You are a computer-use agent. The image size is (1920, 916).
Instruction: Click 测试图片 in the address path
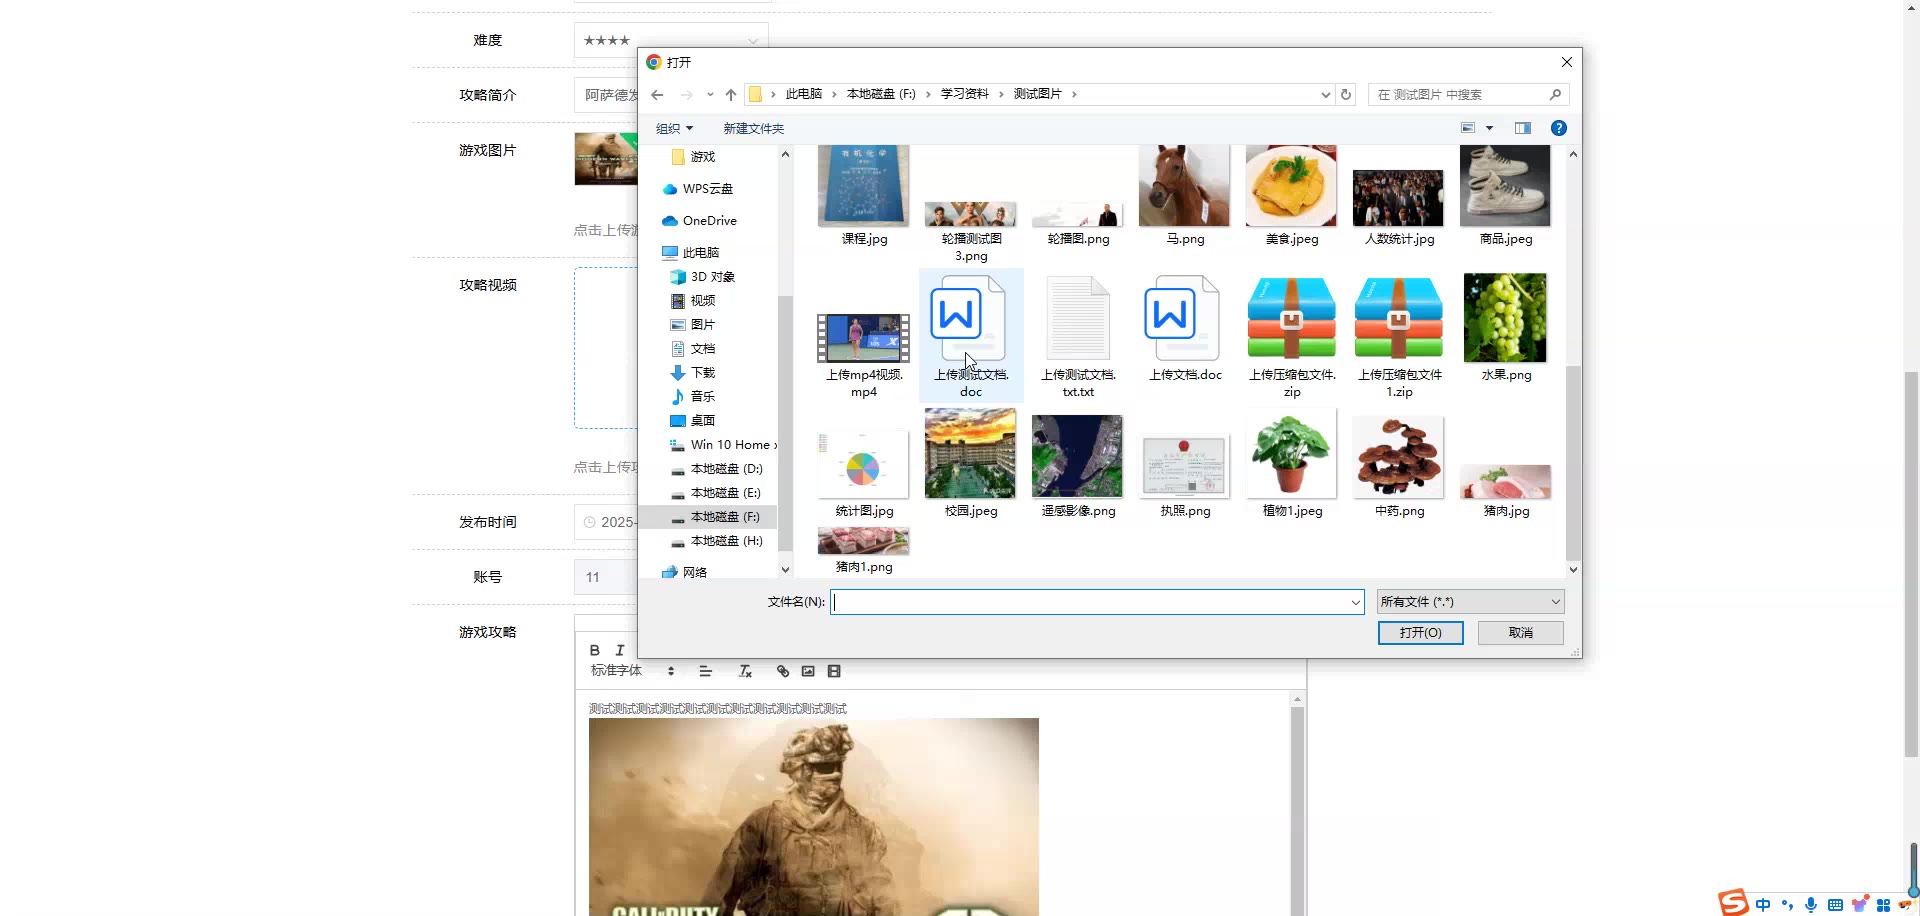point(1038,94)
